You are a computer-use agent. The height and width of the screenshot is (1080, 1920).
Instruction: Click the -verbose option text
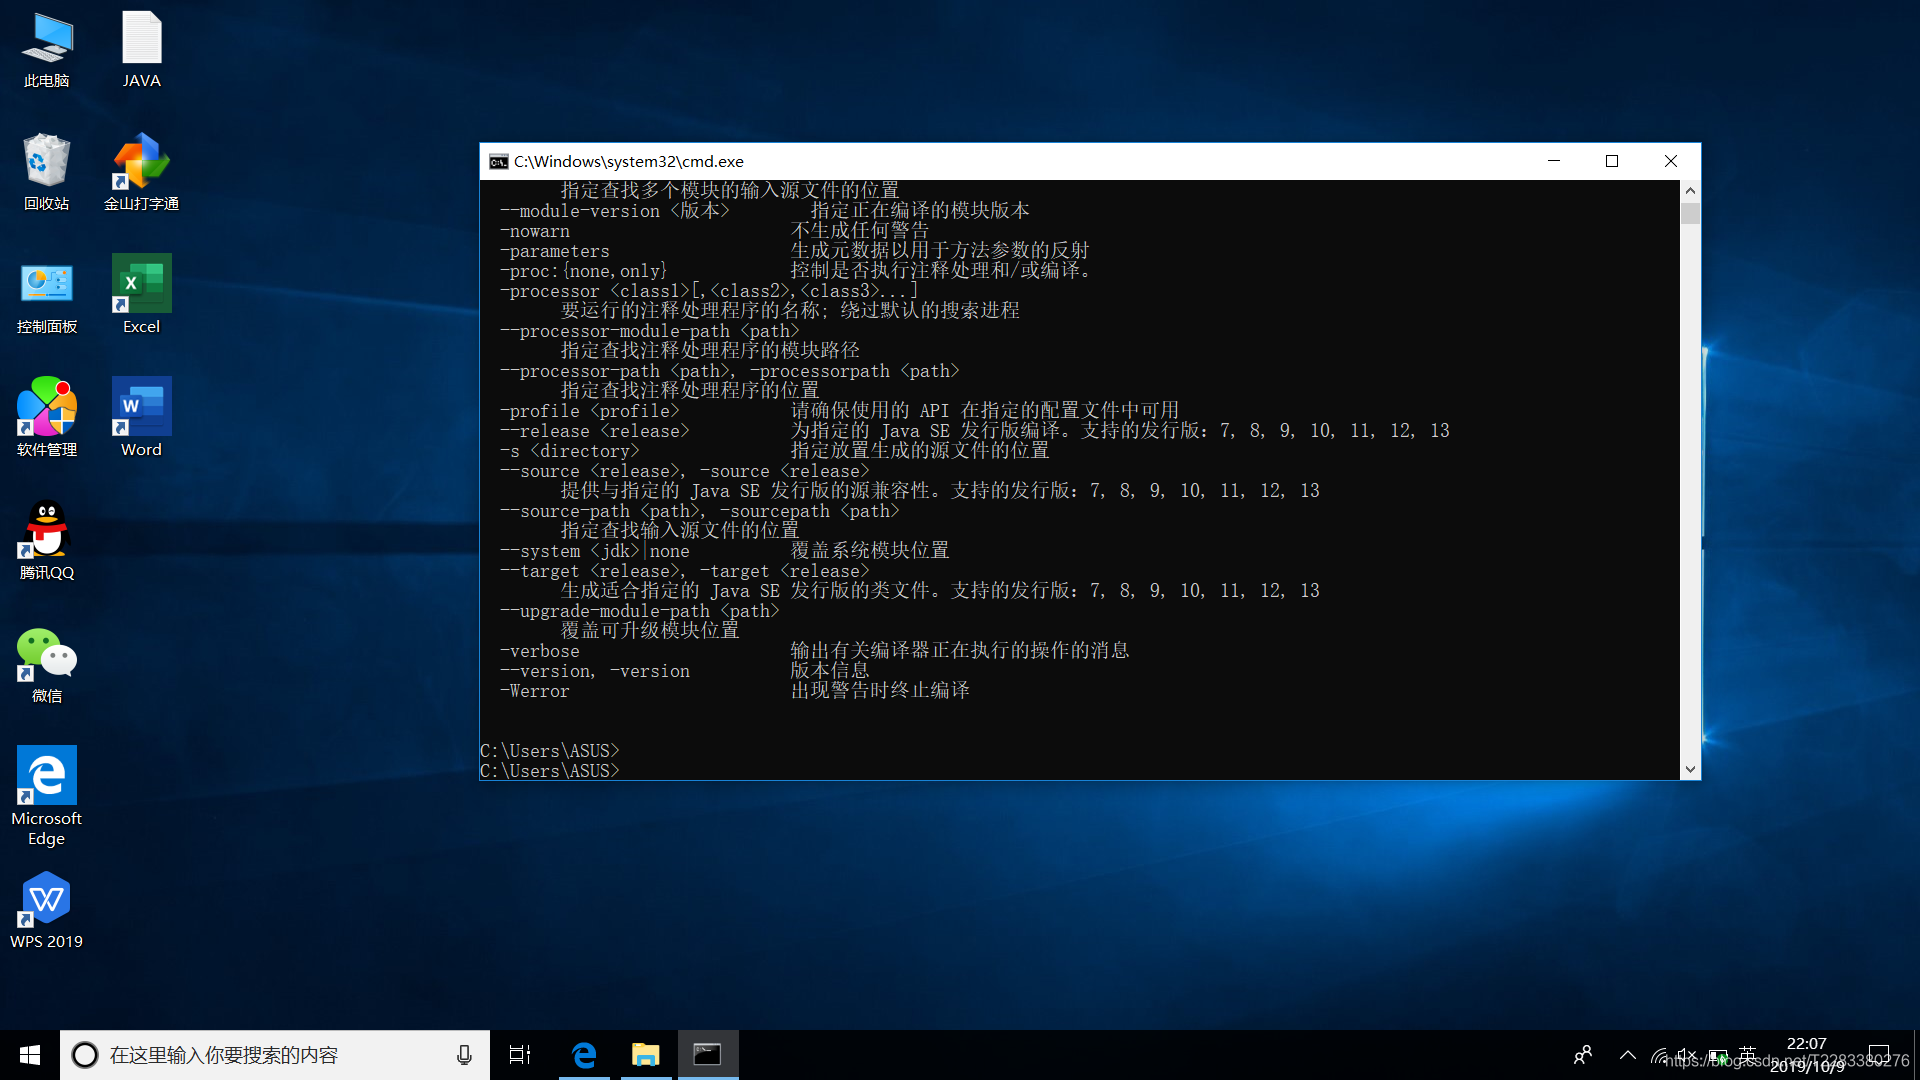click(540, 651)
